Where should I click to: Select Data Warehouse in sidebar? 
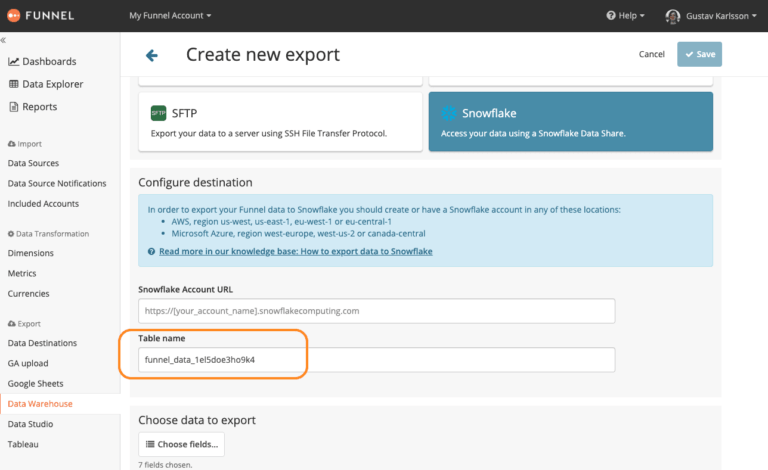[40, 404]
